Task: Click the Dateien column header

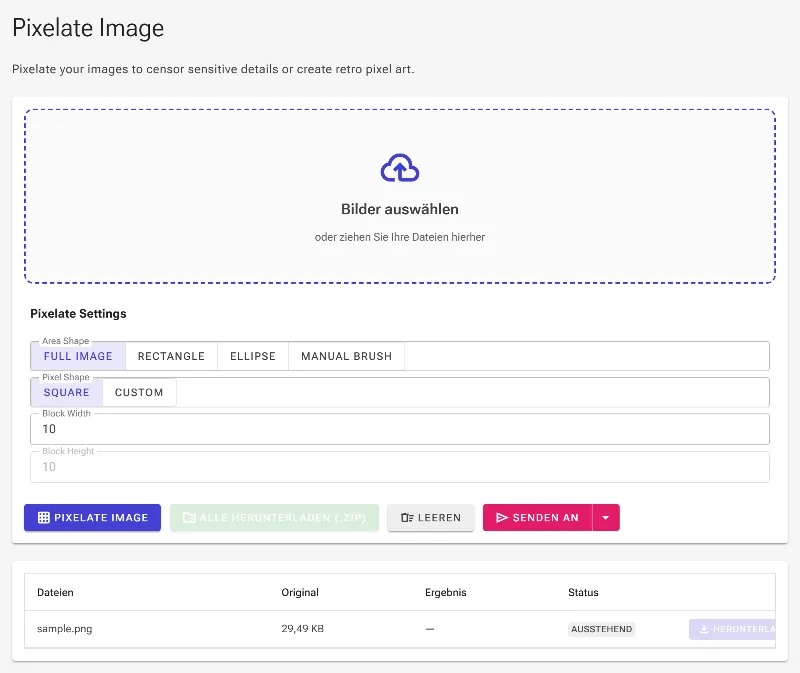Action: click(x=55, y=592)
